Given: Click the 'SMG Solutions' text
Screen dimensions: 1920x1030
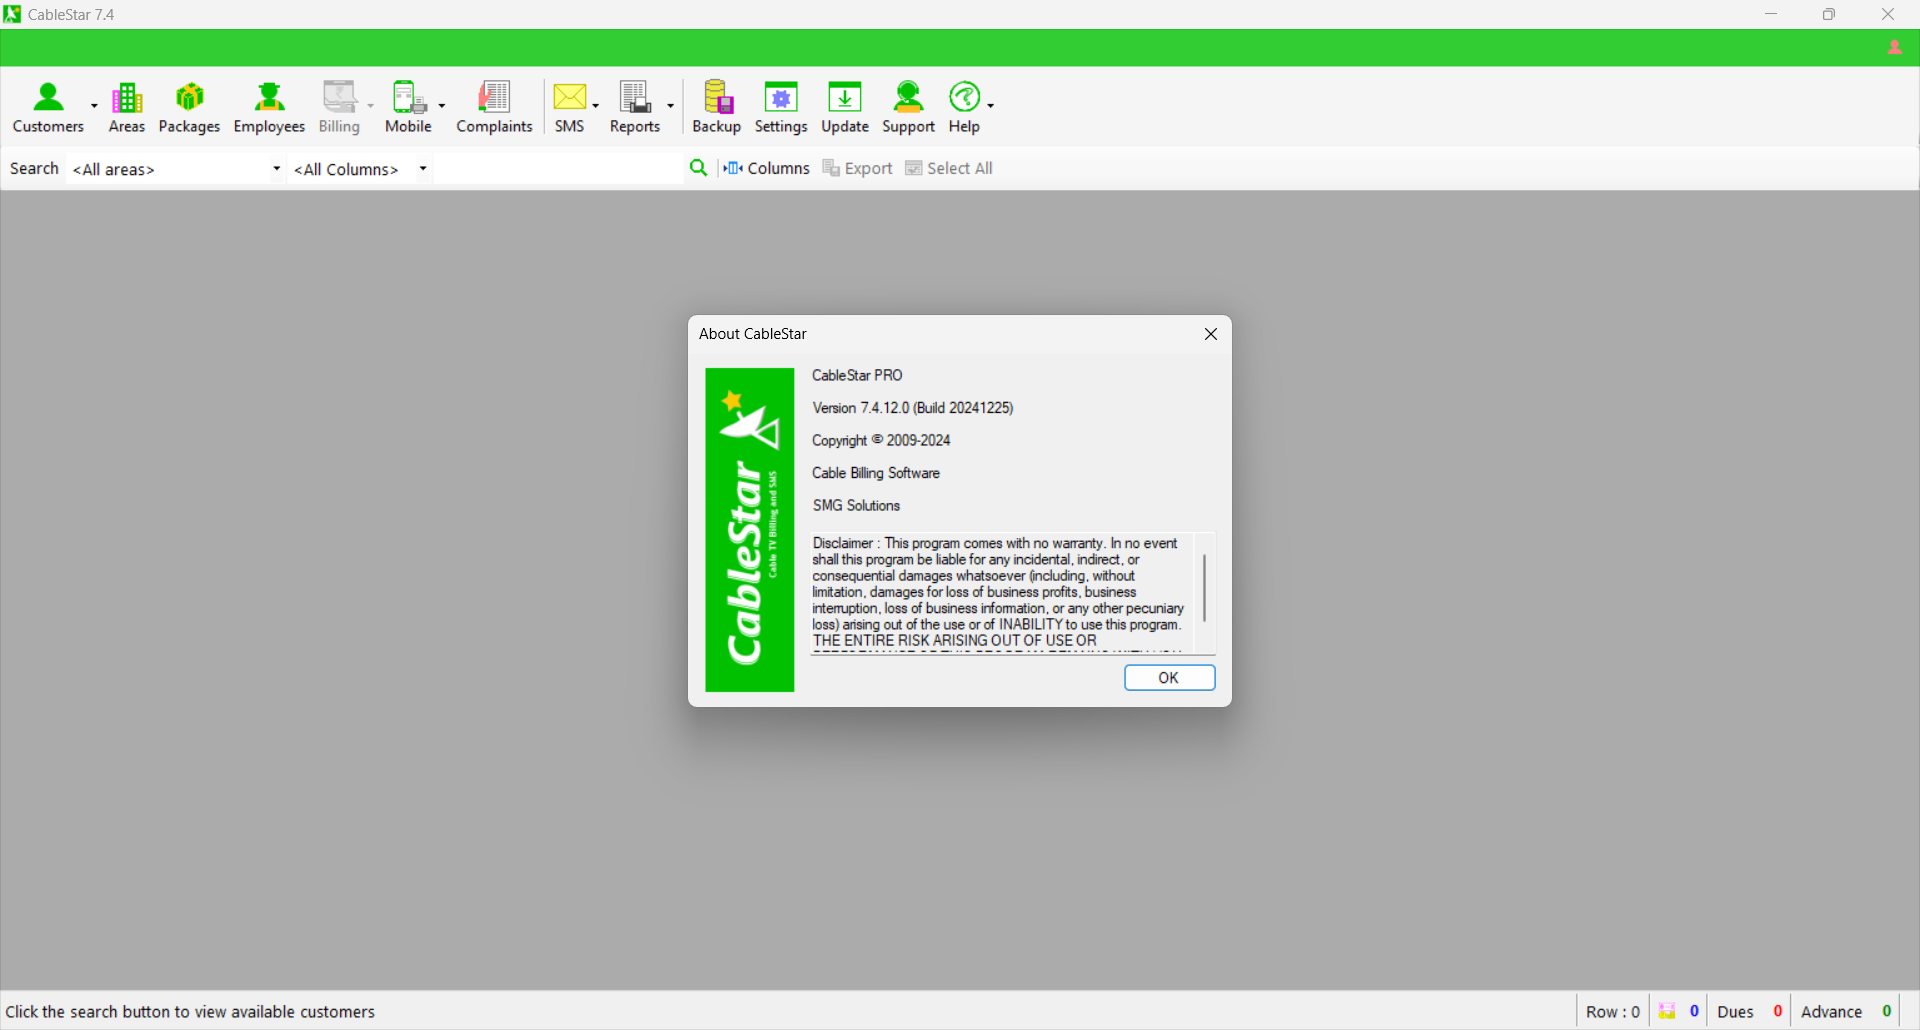Looking at the screenshot, I should click(856, 506).
